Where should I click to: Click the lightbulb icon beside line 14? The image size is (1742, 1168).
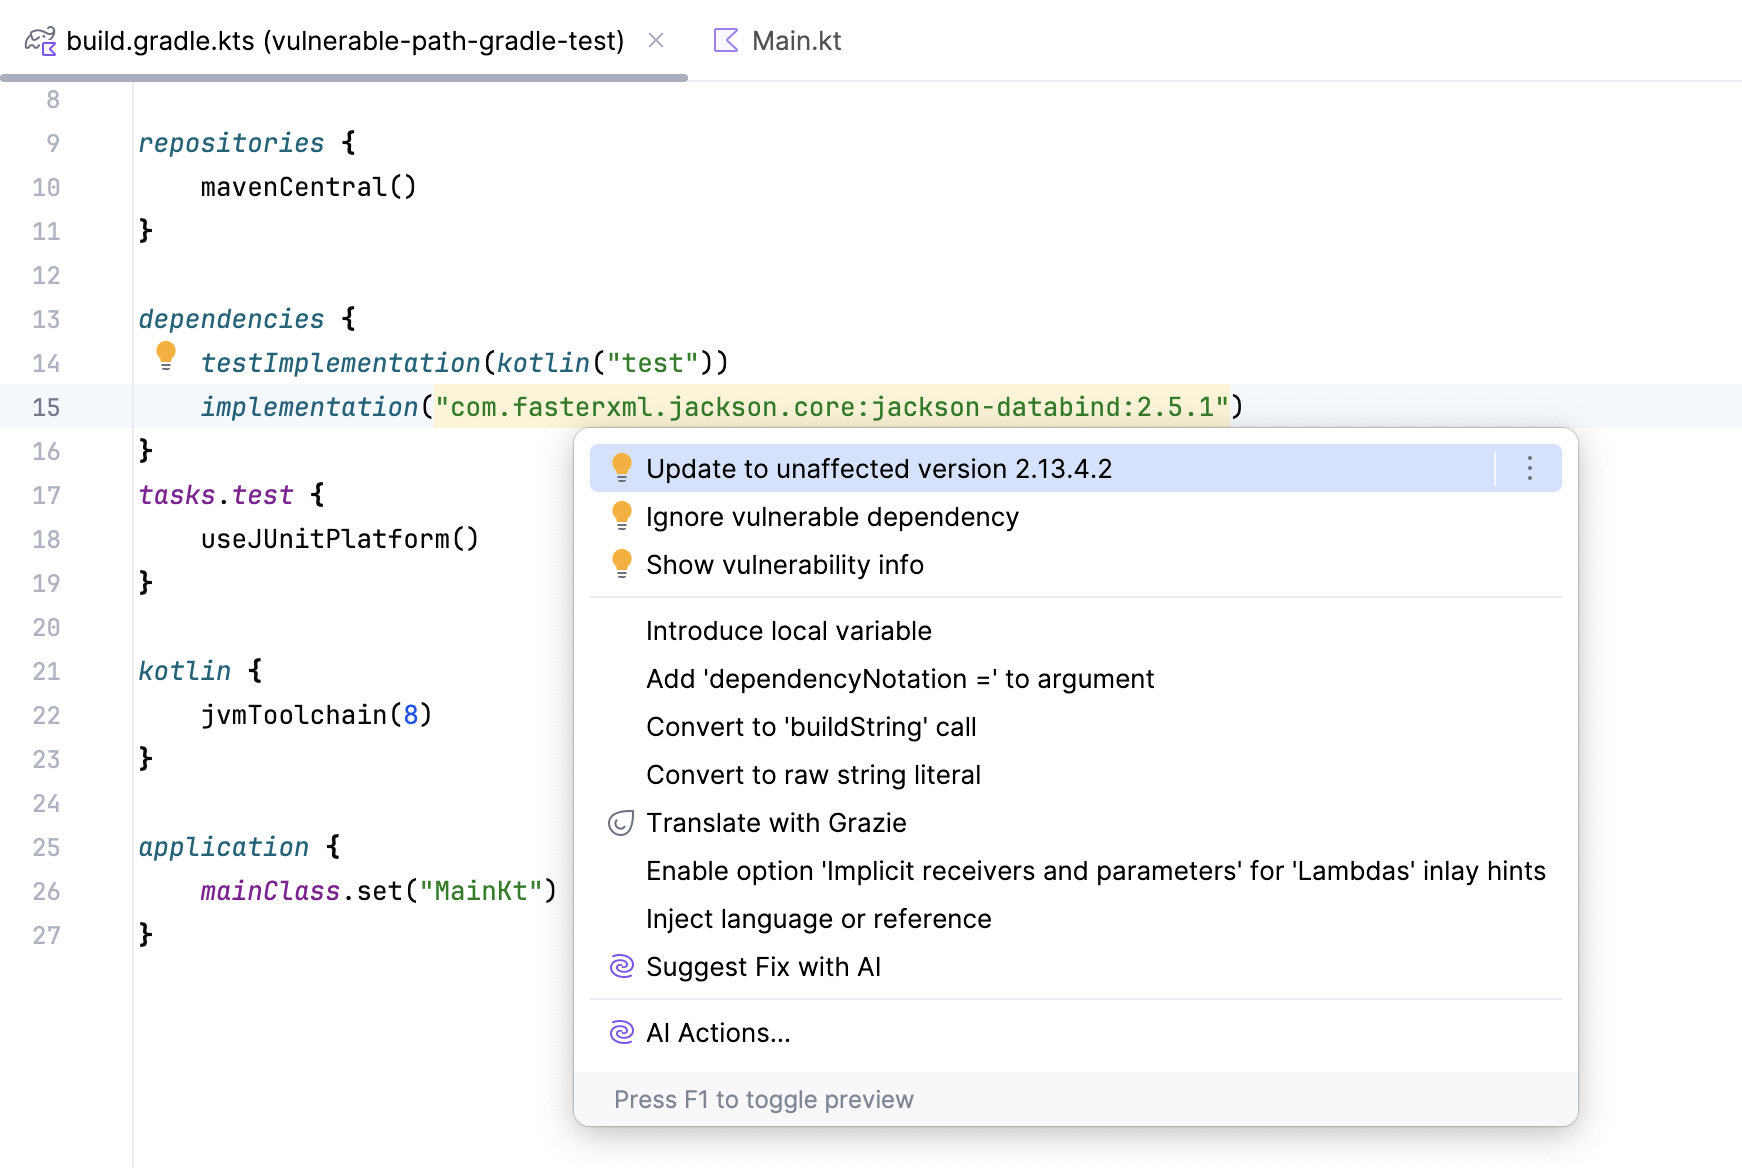pos(166,355)
